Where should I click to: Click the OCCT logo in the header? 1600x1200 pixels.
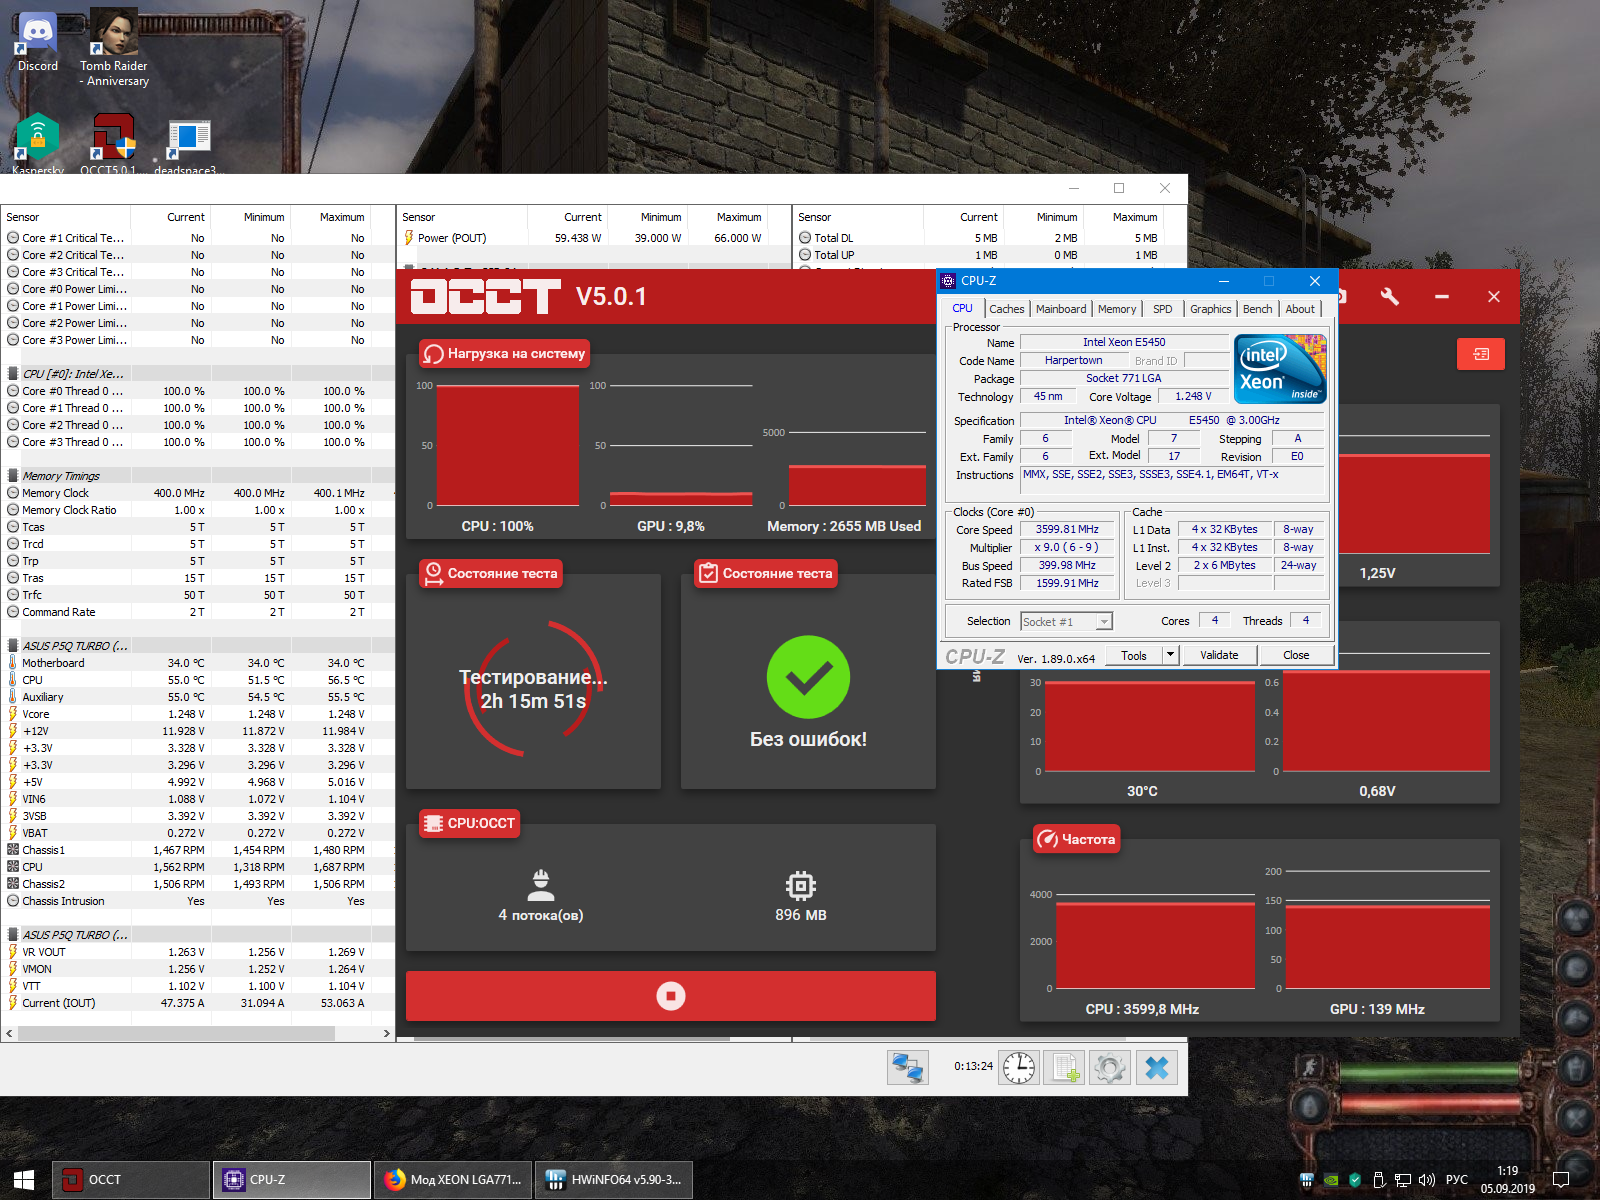485,296
